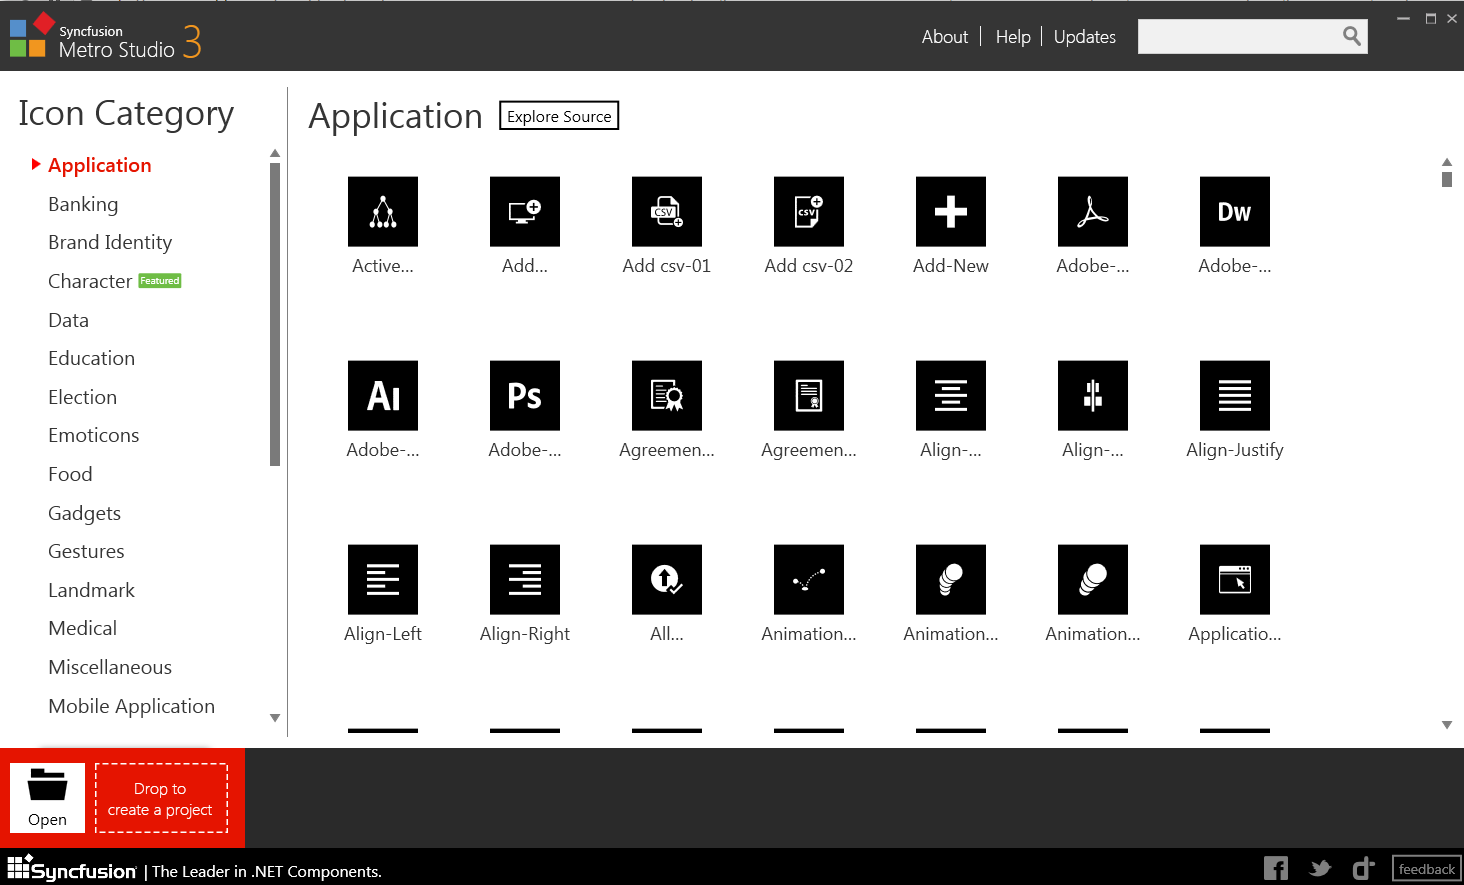Click the search magnifier icon
This screenshot has height=885, width=1464.
(x=1352, y=37)
